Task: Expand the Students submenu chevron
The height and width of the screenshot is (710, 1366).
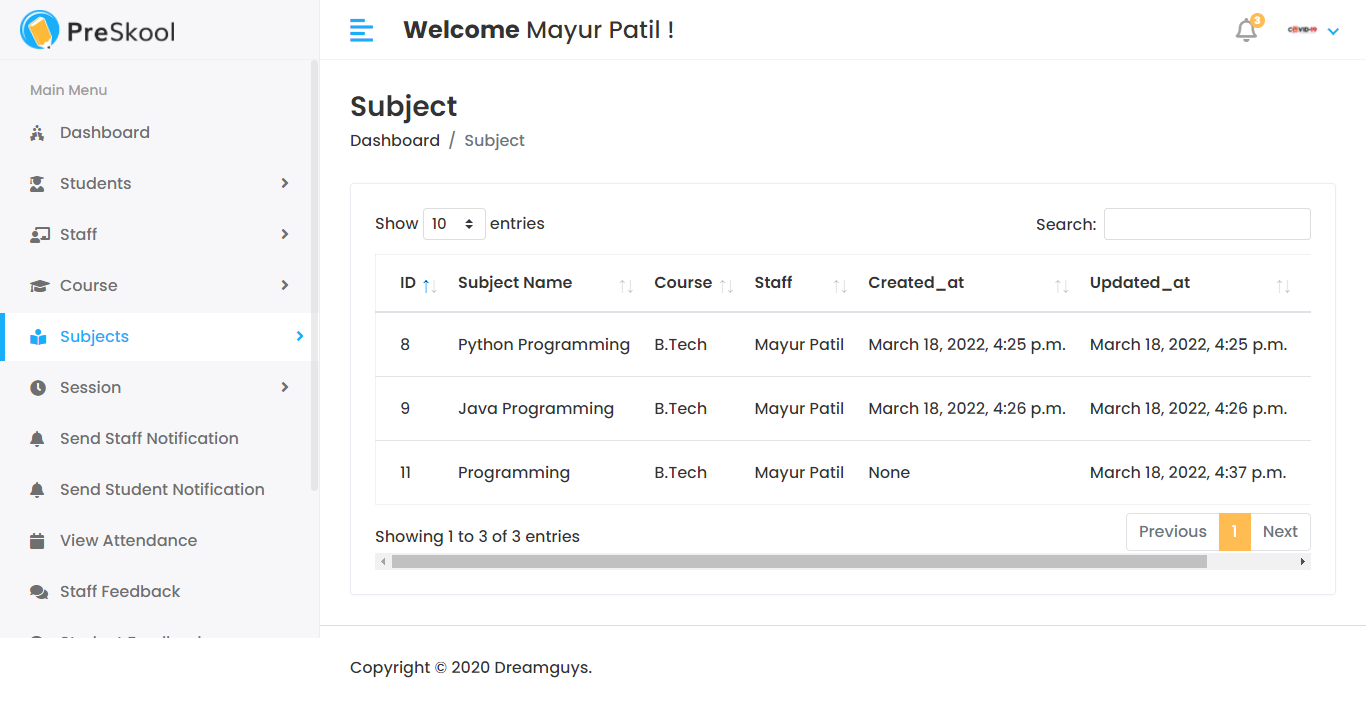Action: tap(285, 183)
